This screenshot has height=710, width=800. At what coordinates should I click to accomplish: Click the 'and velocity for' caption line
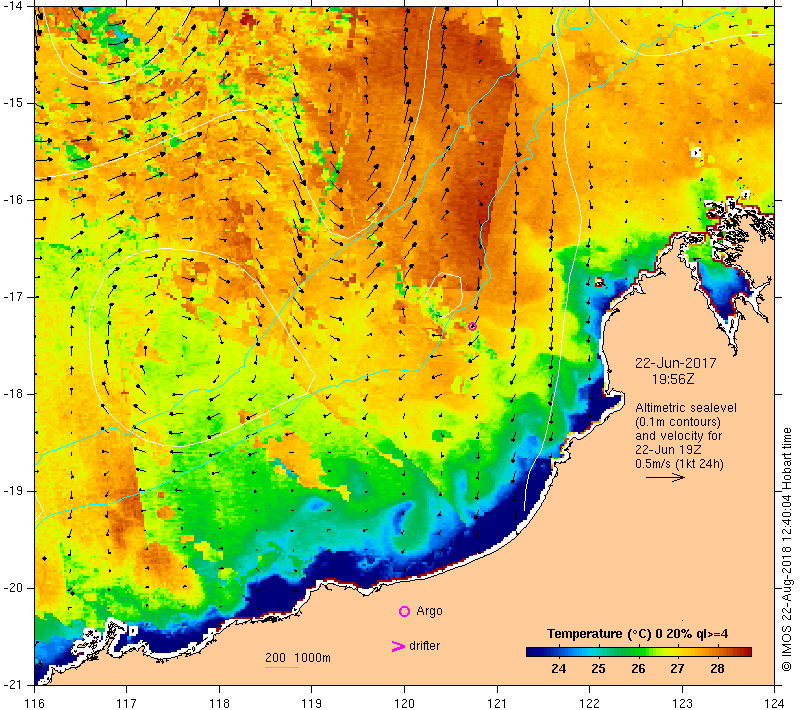coord(679,436)
